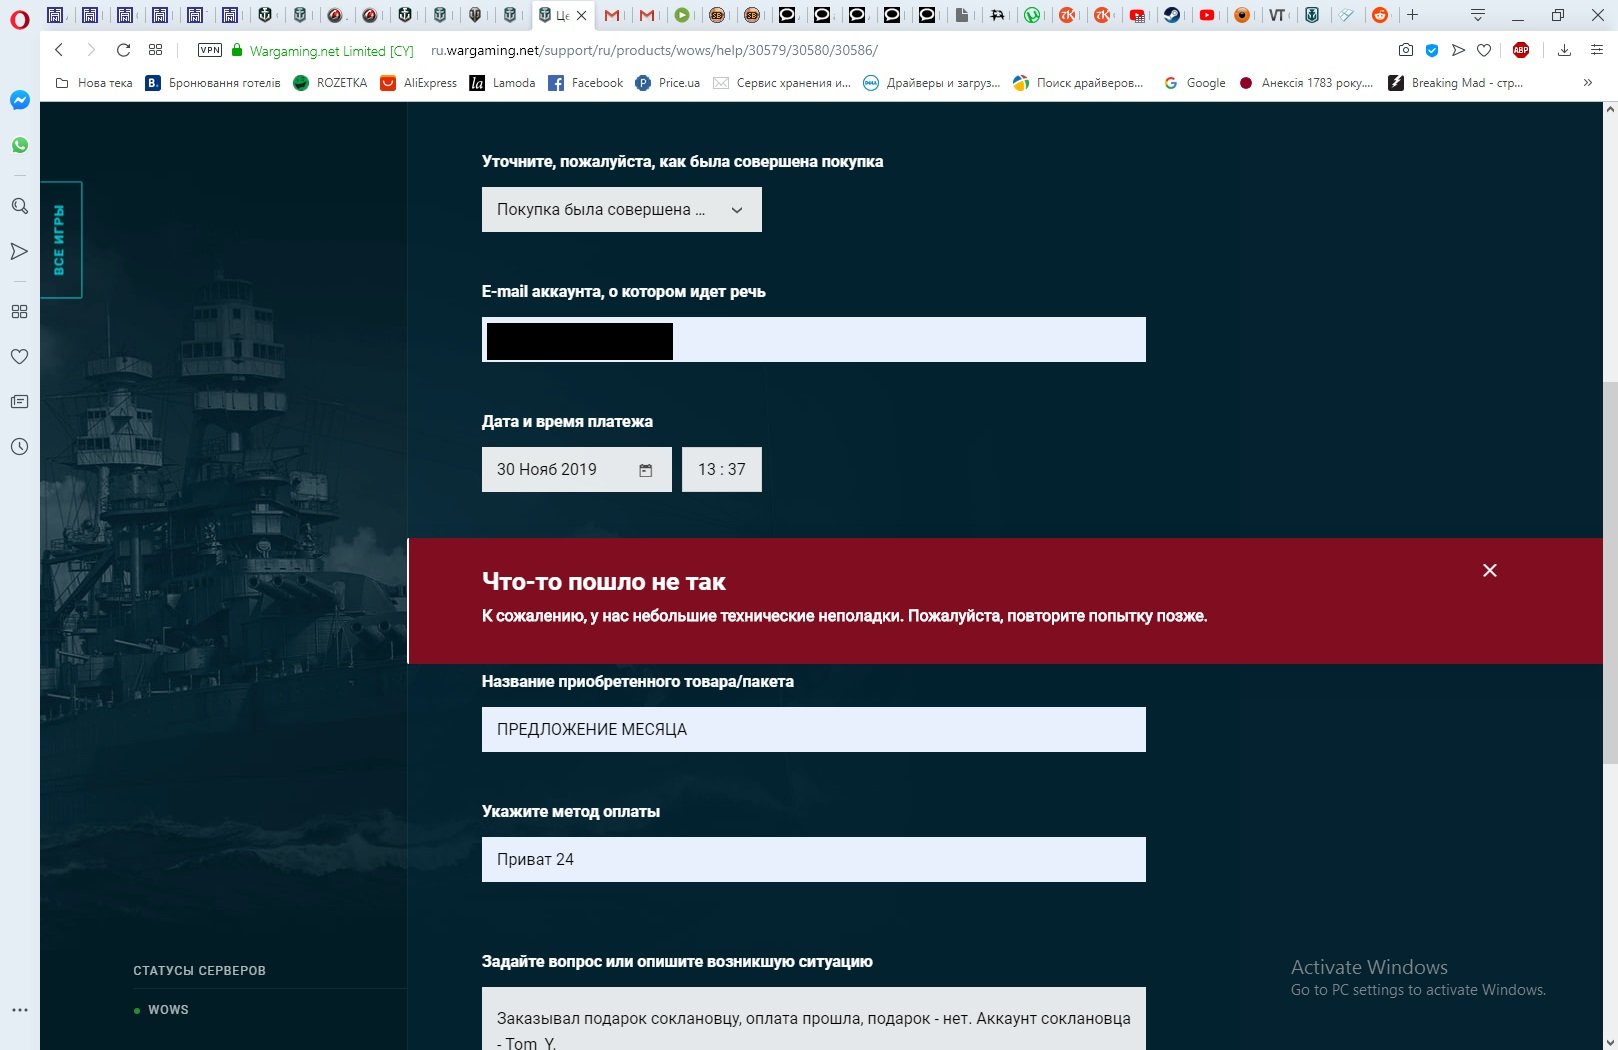Open the purchase method dropdown
1618x1050 pixels.
pyautogui.click(x=622, y=210)
